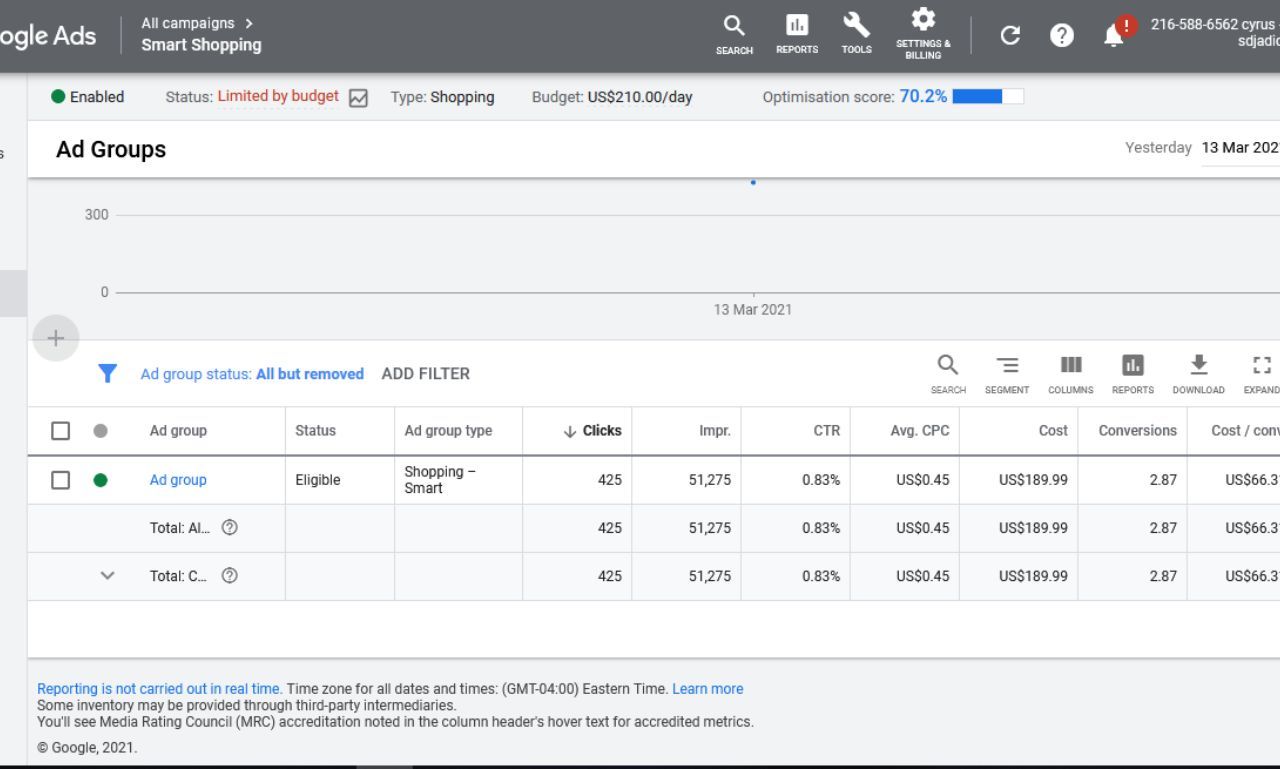Click the Limited by budget status
The image size is (1280, 769).
(278, 96)
